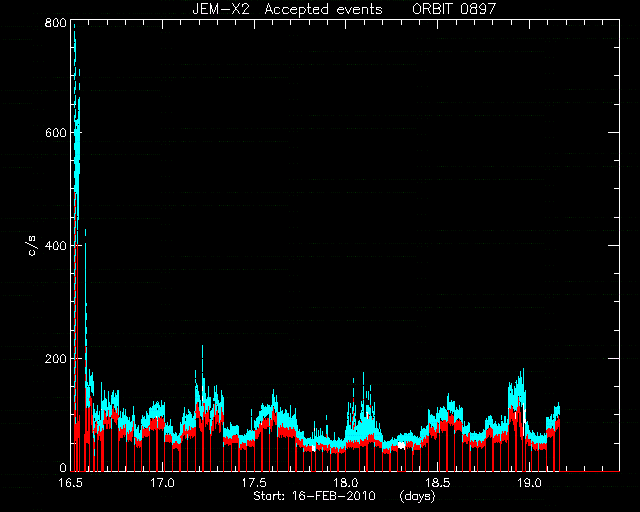Click the 'ORBIT 0897' label in title

[454, 9]
